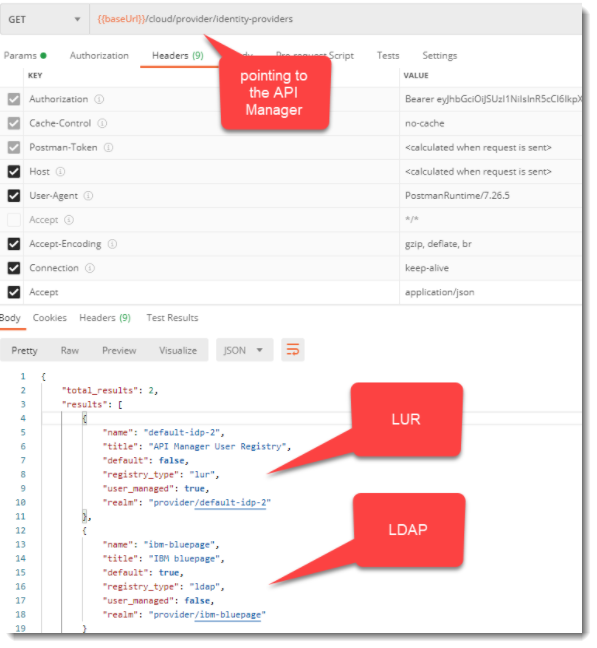Viewport: 597px width, 648px height.
Task: Click the "total_results" line in JSON
Action: point(110,391)
